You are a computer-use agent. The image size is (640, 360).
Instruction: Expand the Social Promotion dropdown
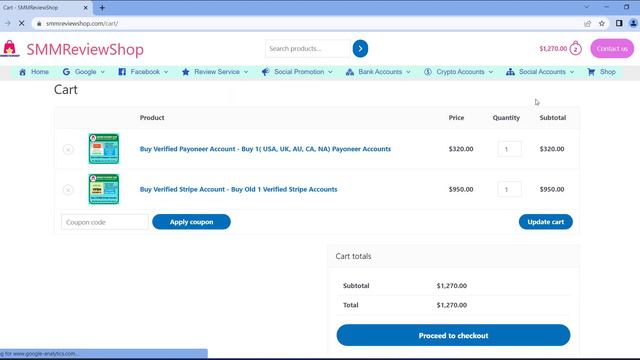pyautogui.click(x=330, y=72)
